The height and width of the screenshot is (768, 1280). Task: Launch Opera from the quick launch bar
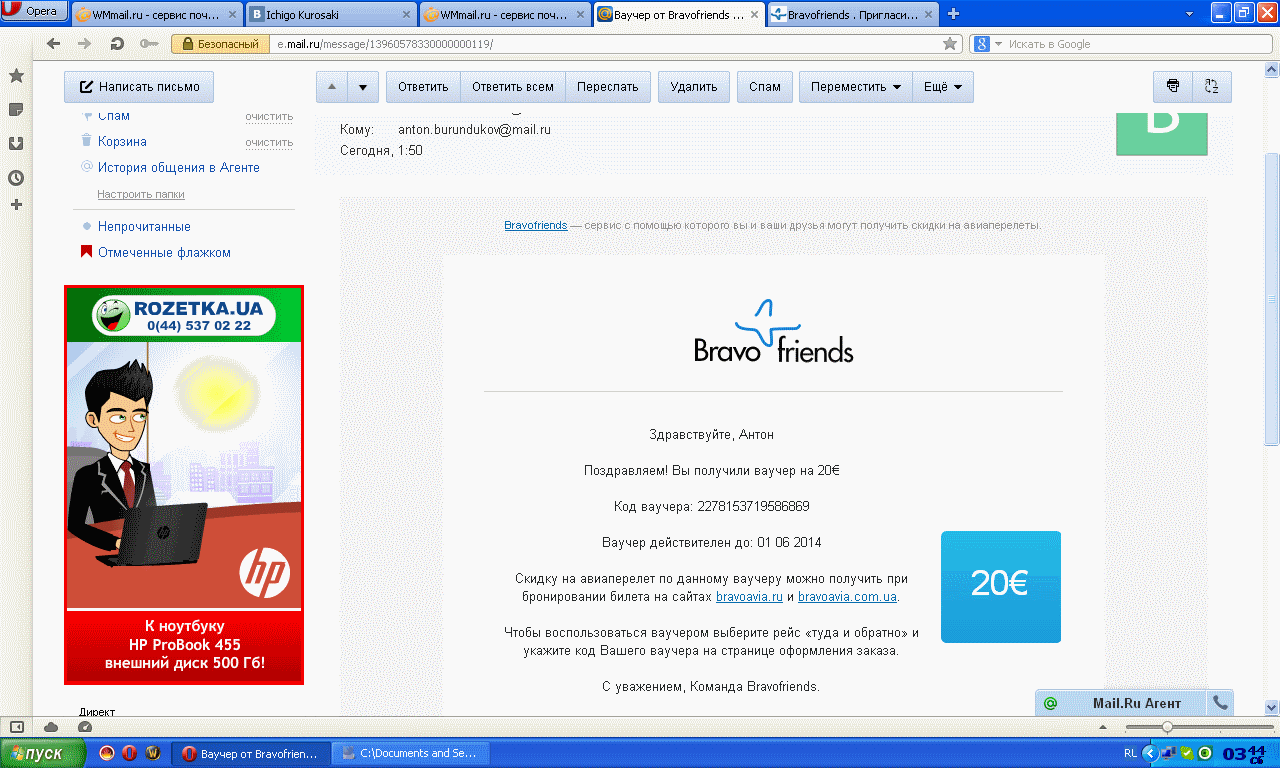pyautogui.click(x=130, y=753)
